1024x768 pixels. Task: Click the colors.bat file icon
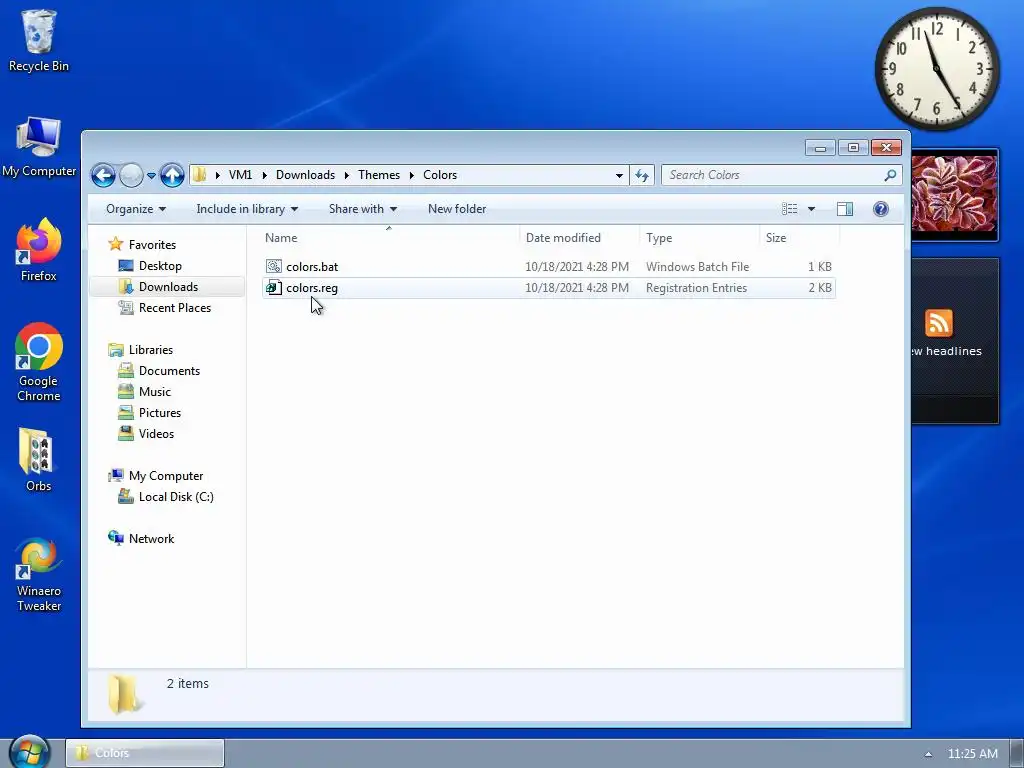point(274,266)
